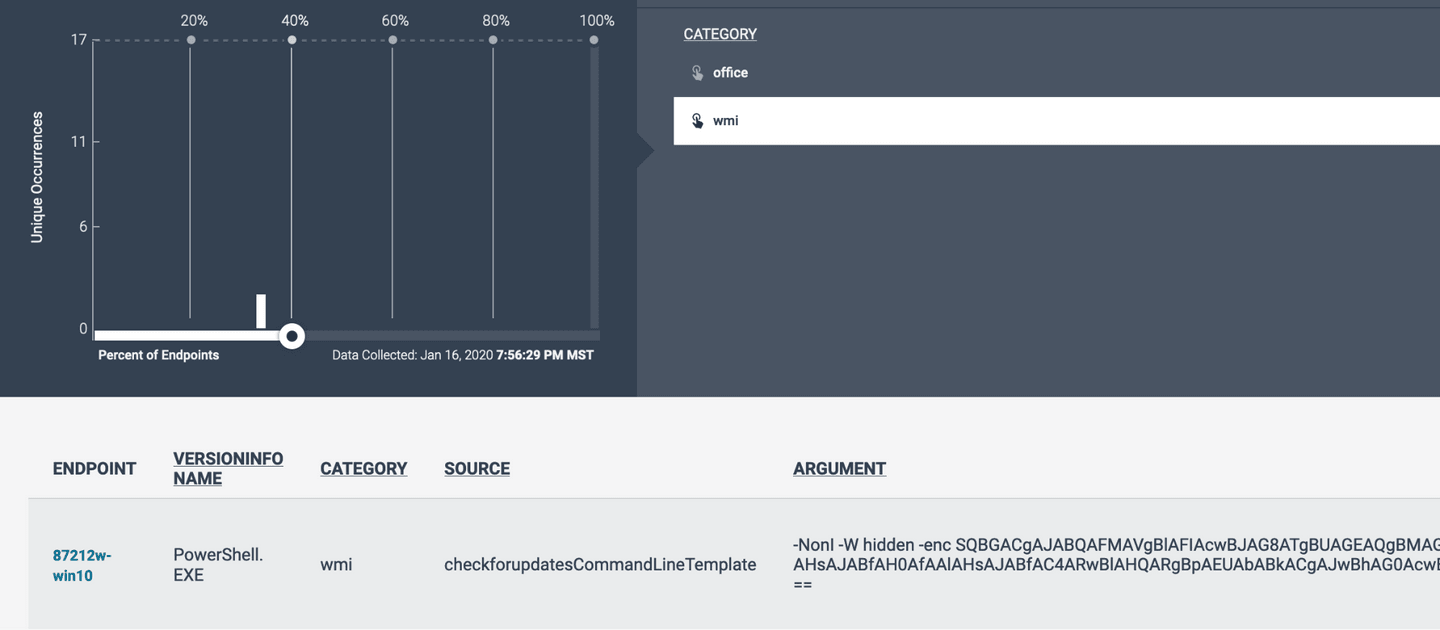Click the white histogram bar in chart
1440x630 pixels.
[x=261, y=311]
